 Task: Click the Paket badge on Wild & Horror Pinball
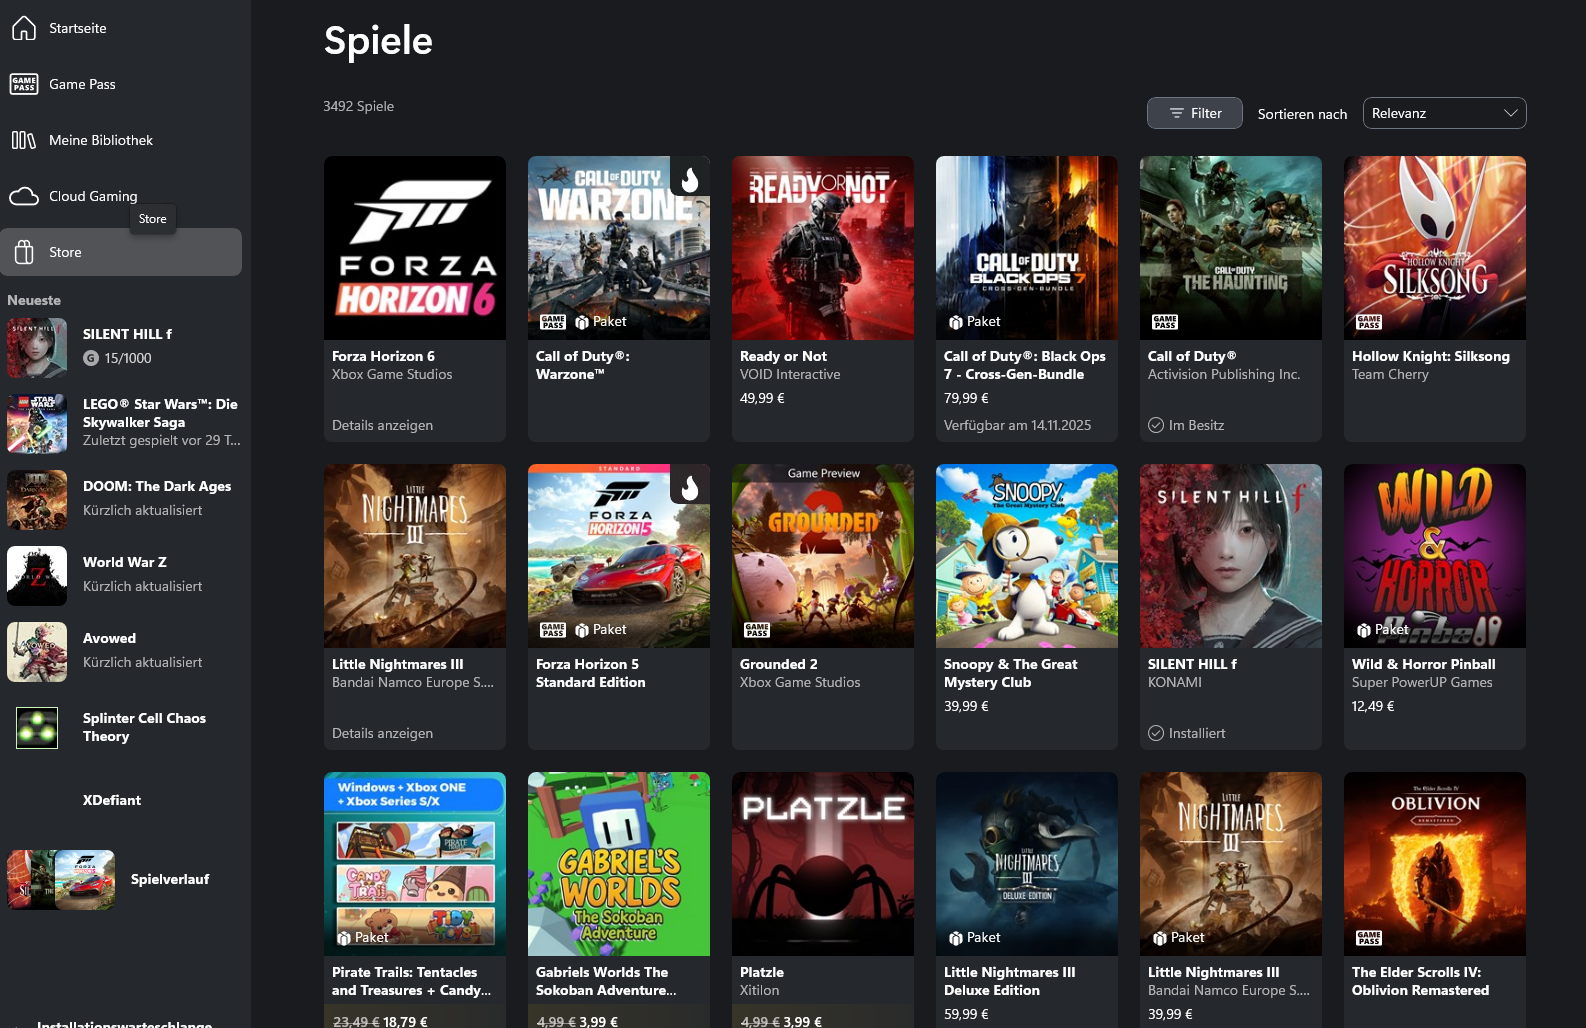[x=1382, y=629]
